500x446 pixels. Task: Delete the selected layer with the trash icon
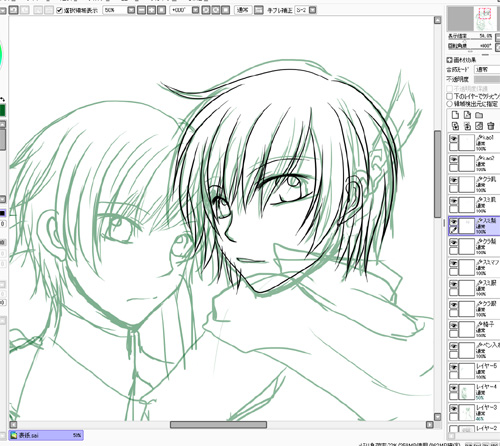point(491,126)
